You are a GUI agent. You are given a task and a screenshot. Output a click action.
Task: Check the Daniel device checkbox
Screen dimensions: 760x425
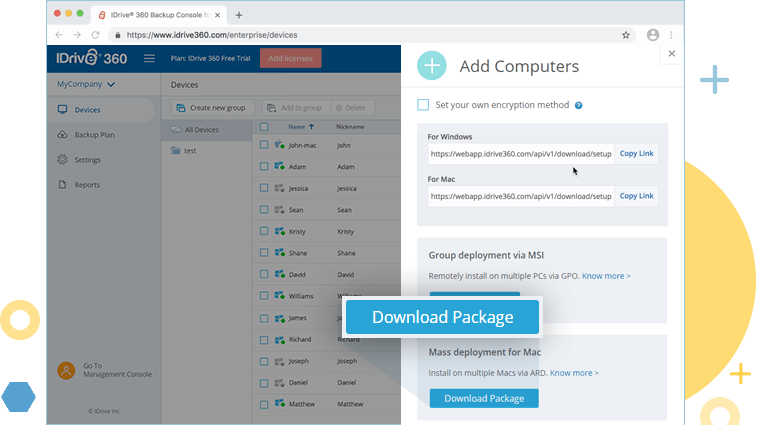pos(264,383)
